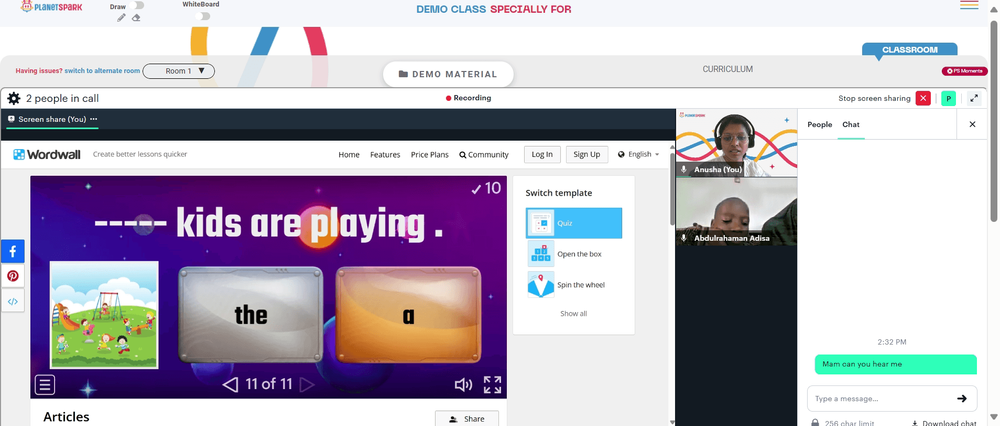1000x426 pixels.
Task: Click PS Moments badge
Action: click(x=964, y=71)
